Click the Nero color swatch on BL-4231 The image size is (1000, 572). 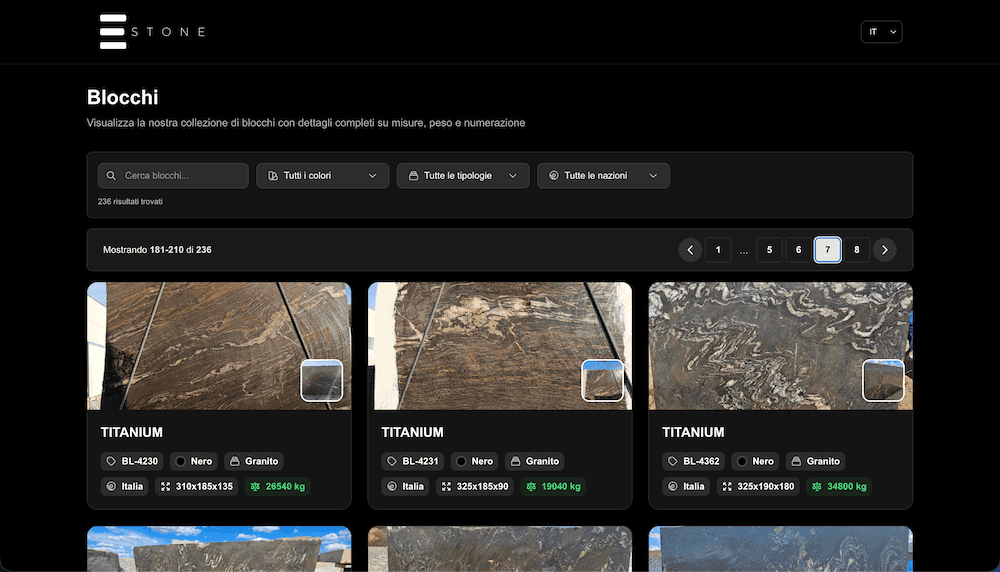pyautogui.click(x=461, y=462)
